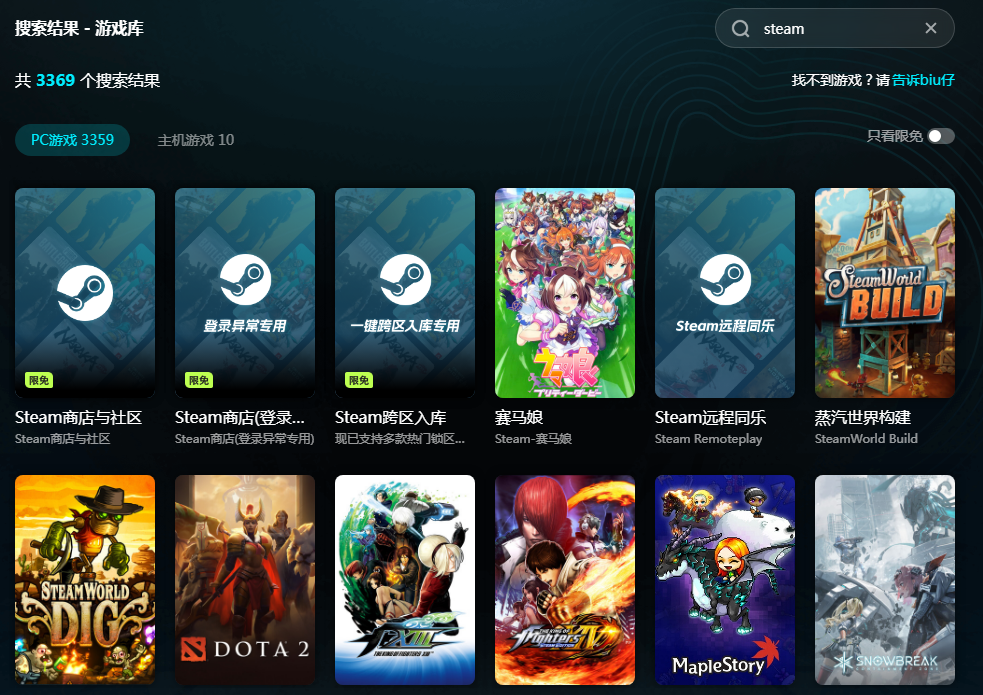Open the Snowbreak cover

tap(885, 580)
